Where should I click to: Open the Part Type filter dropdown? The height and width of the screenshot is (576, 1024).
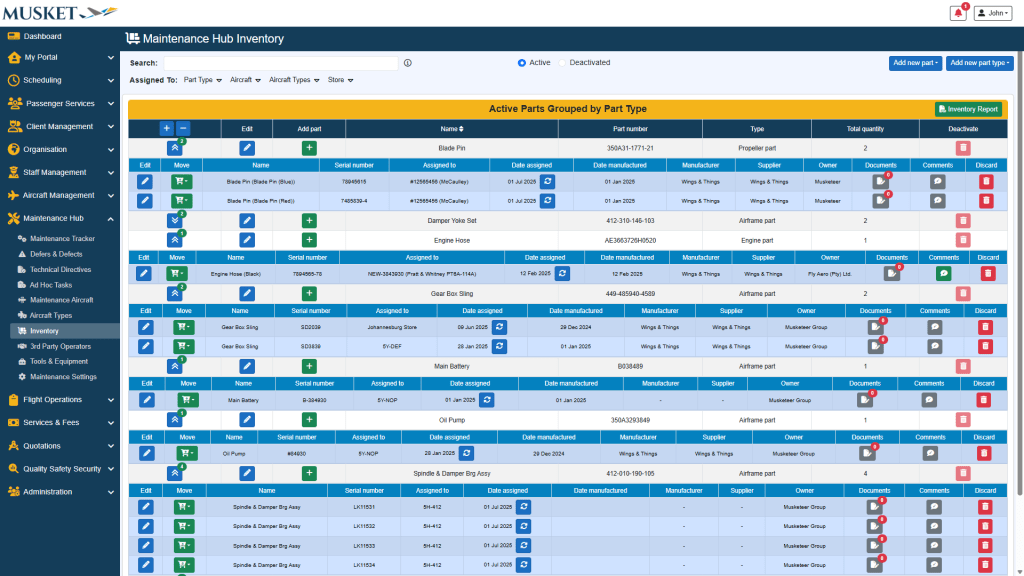pos(203,80)
